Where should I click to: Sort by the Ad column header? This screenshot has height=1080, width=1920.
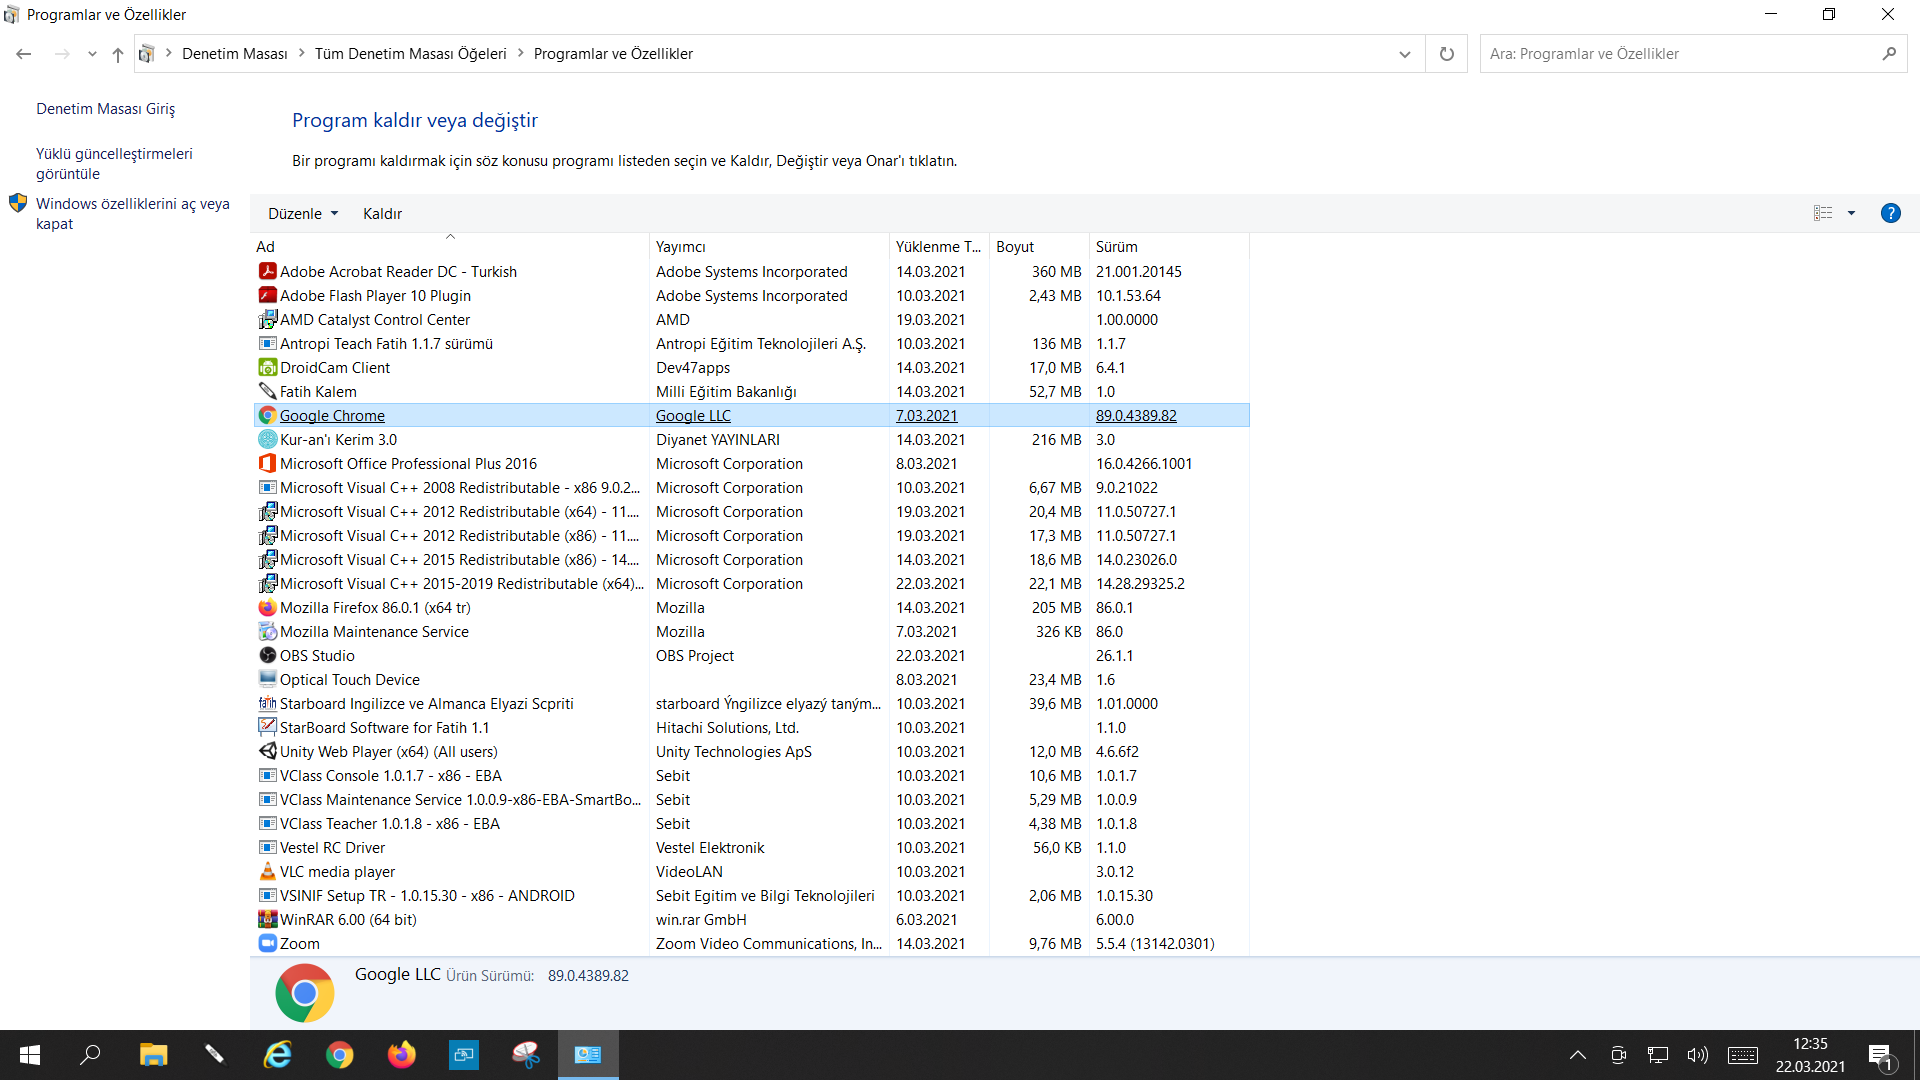[450, 246]
